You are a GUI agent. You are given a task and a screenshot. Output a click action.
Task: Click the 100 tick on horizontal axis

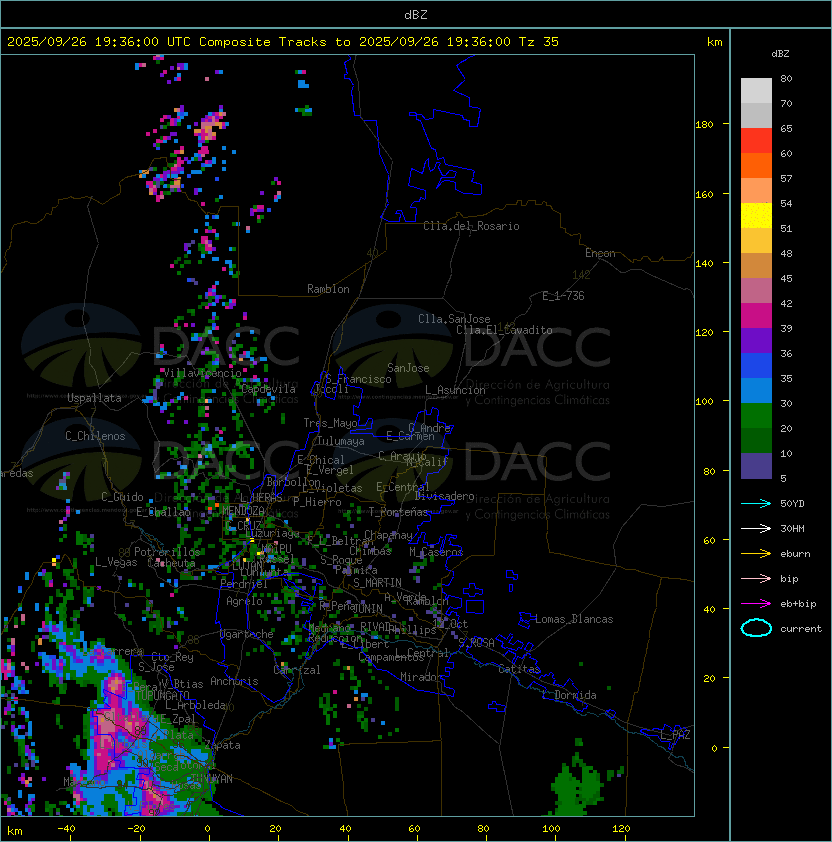[551, 828]
